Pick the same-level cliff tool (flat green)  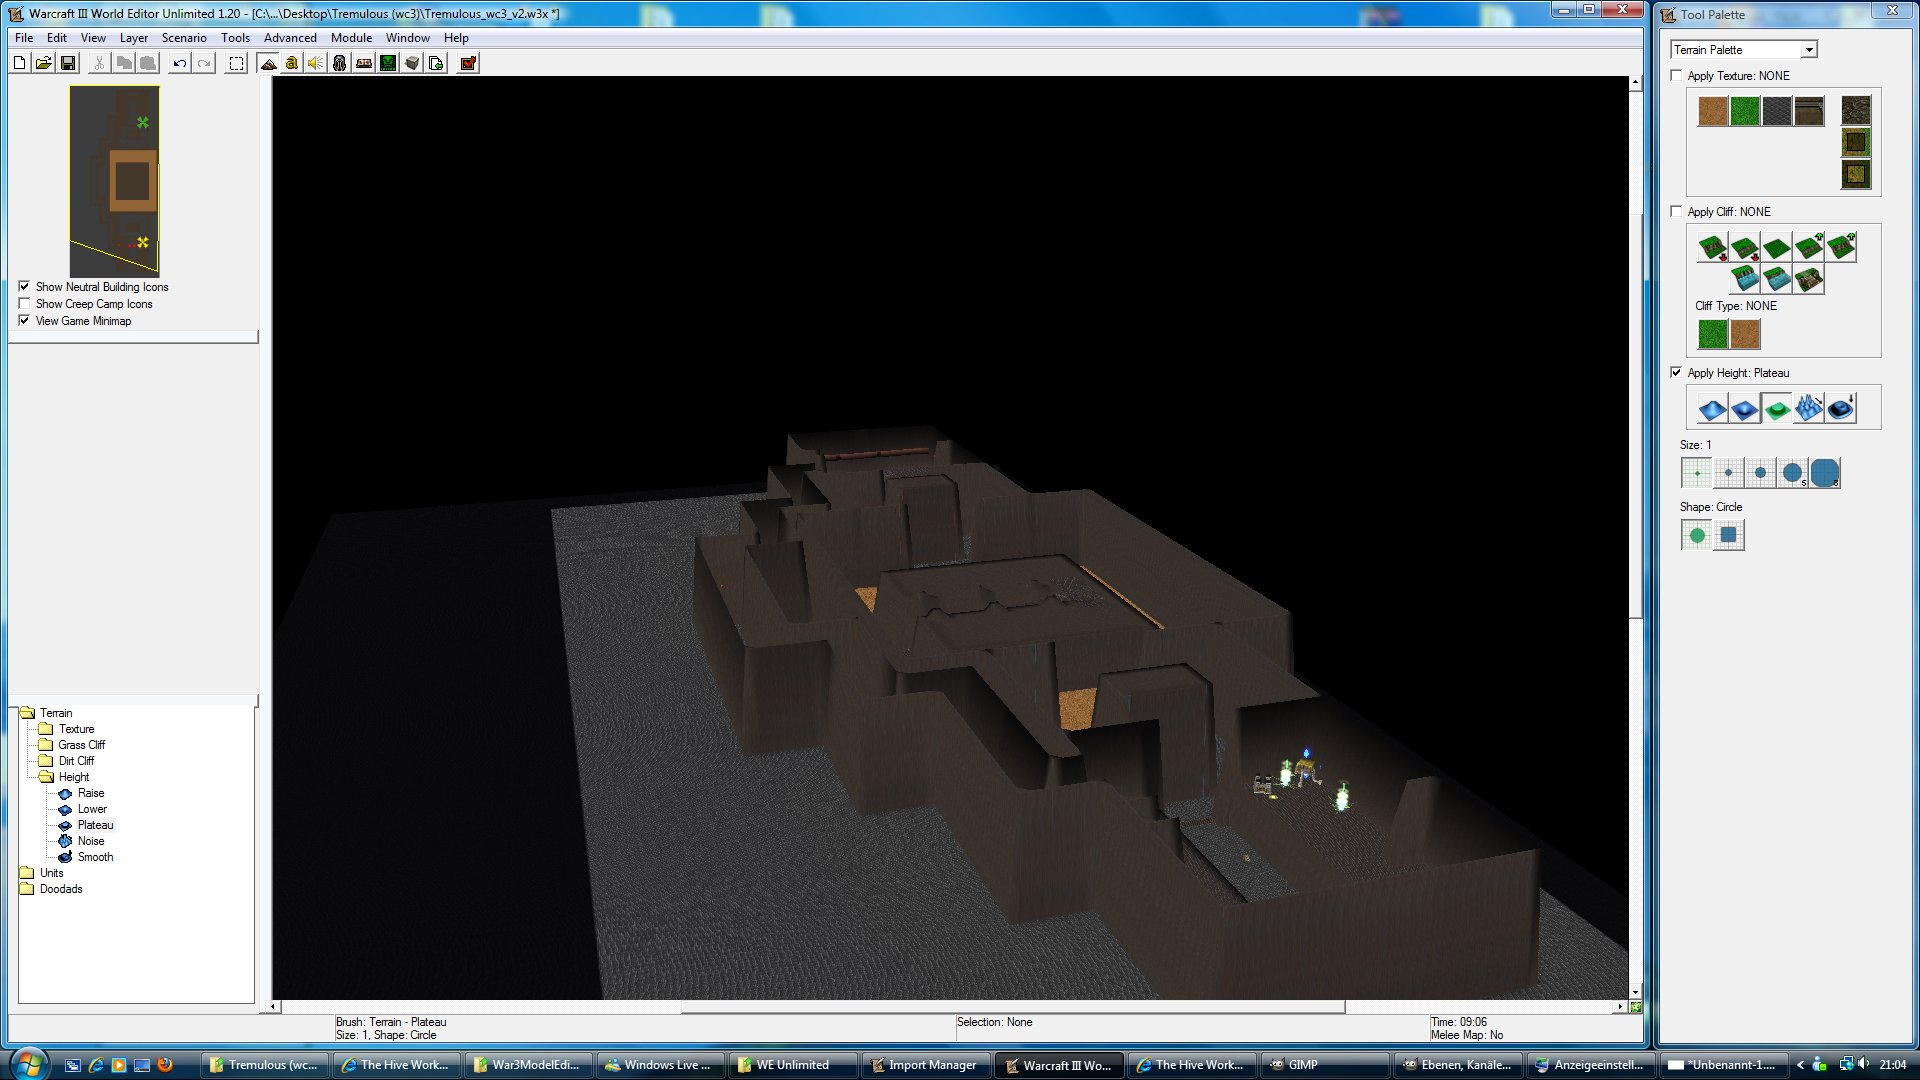pyautogui.click(x=1776, y=247)
